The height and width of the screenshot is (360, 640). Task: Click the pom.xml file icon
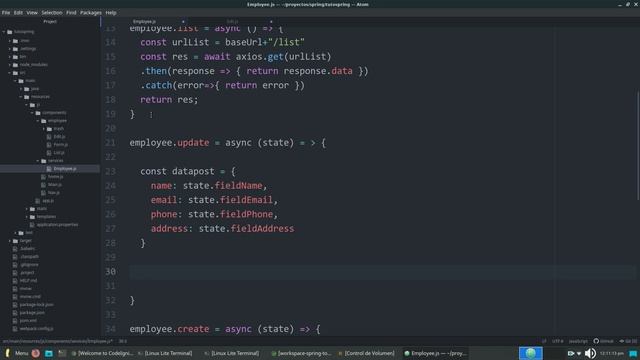15,320
